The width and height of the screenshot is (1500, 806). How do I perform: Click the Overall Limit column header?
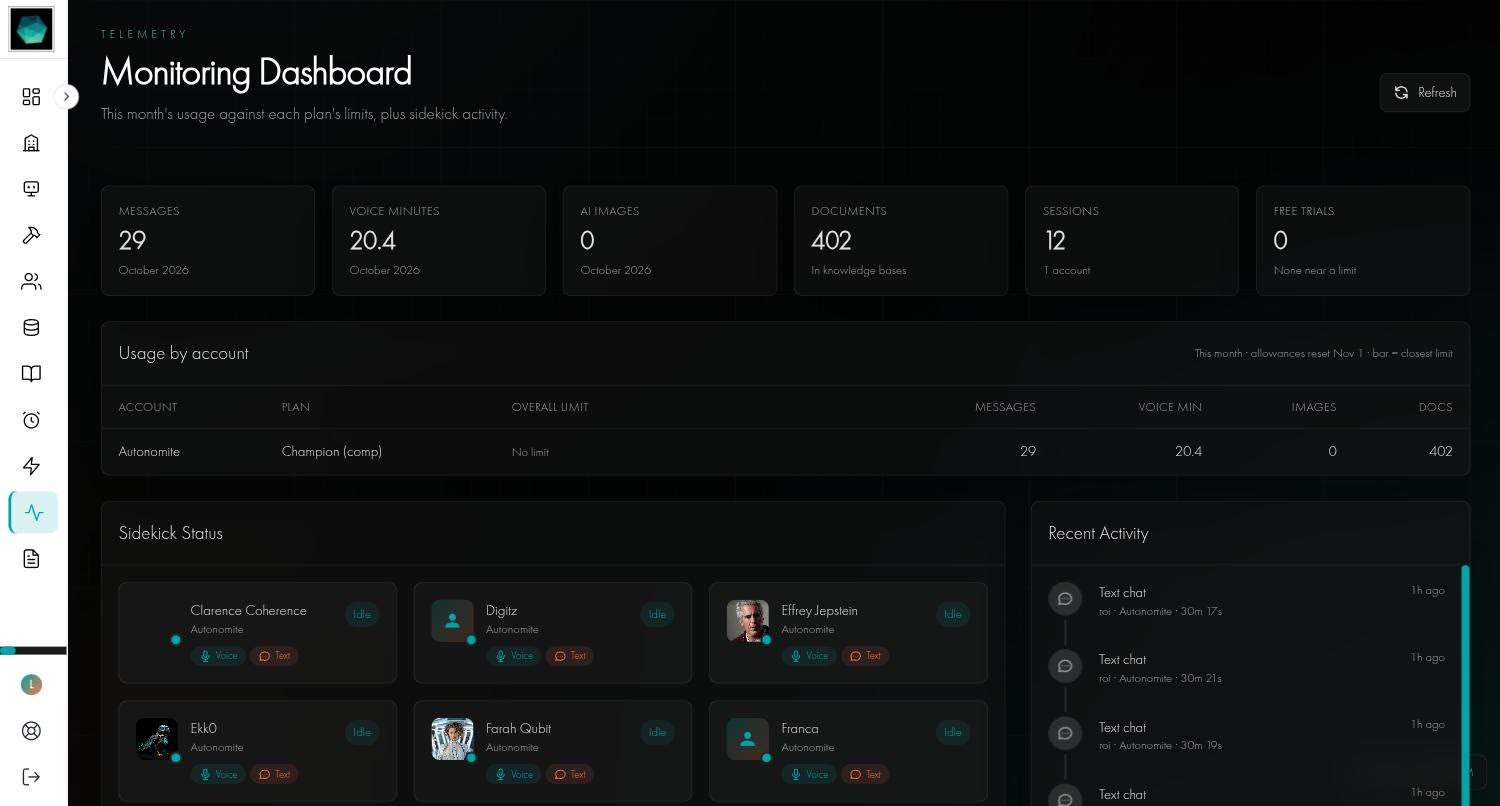550,407
